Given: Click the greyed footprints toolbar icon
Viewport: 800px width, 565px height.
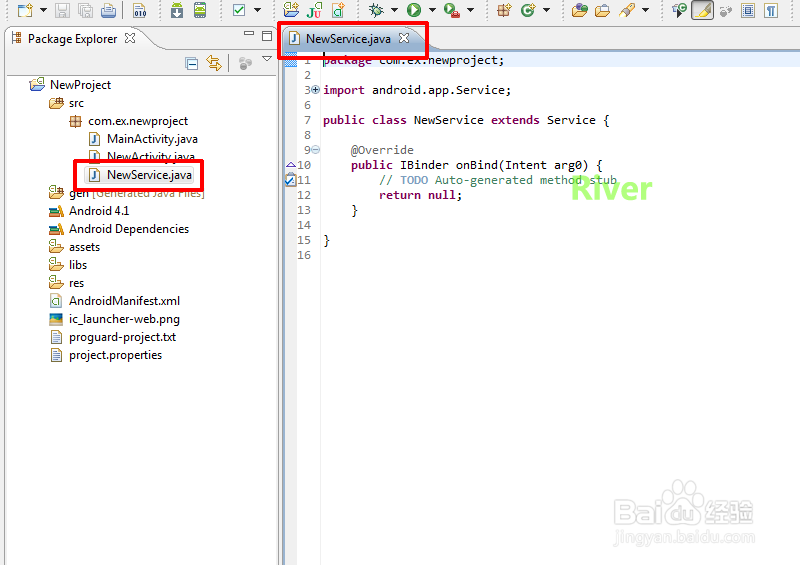Looking at the screenshot, I should (x=726, y=11).
